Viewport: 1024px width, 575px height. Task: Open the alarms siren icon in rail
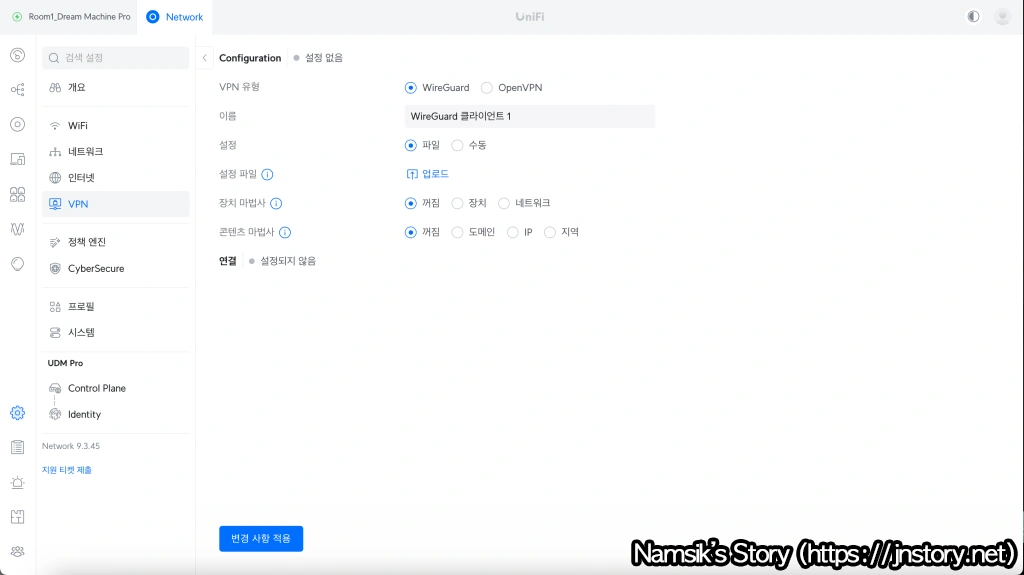click(17, 482)
